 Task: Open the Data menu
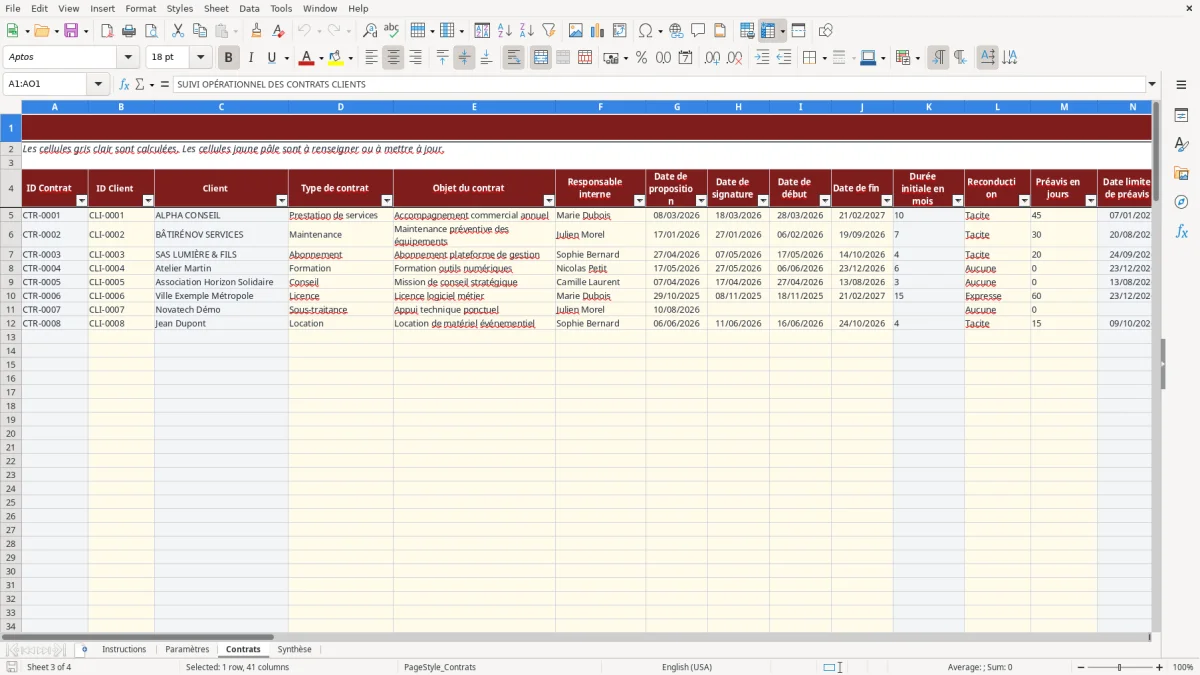(249, 8)
